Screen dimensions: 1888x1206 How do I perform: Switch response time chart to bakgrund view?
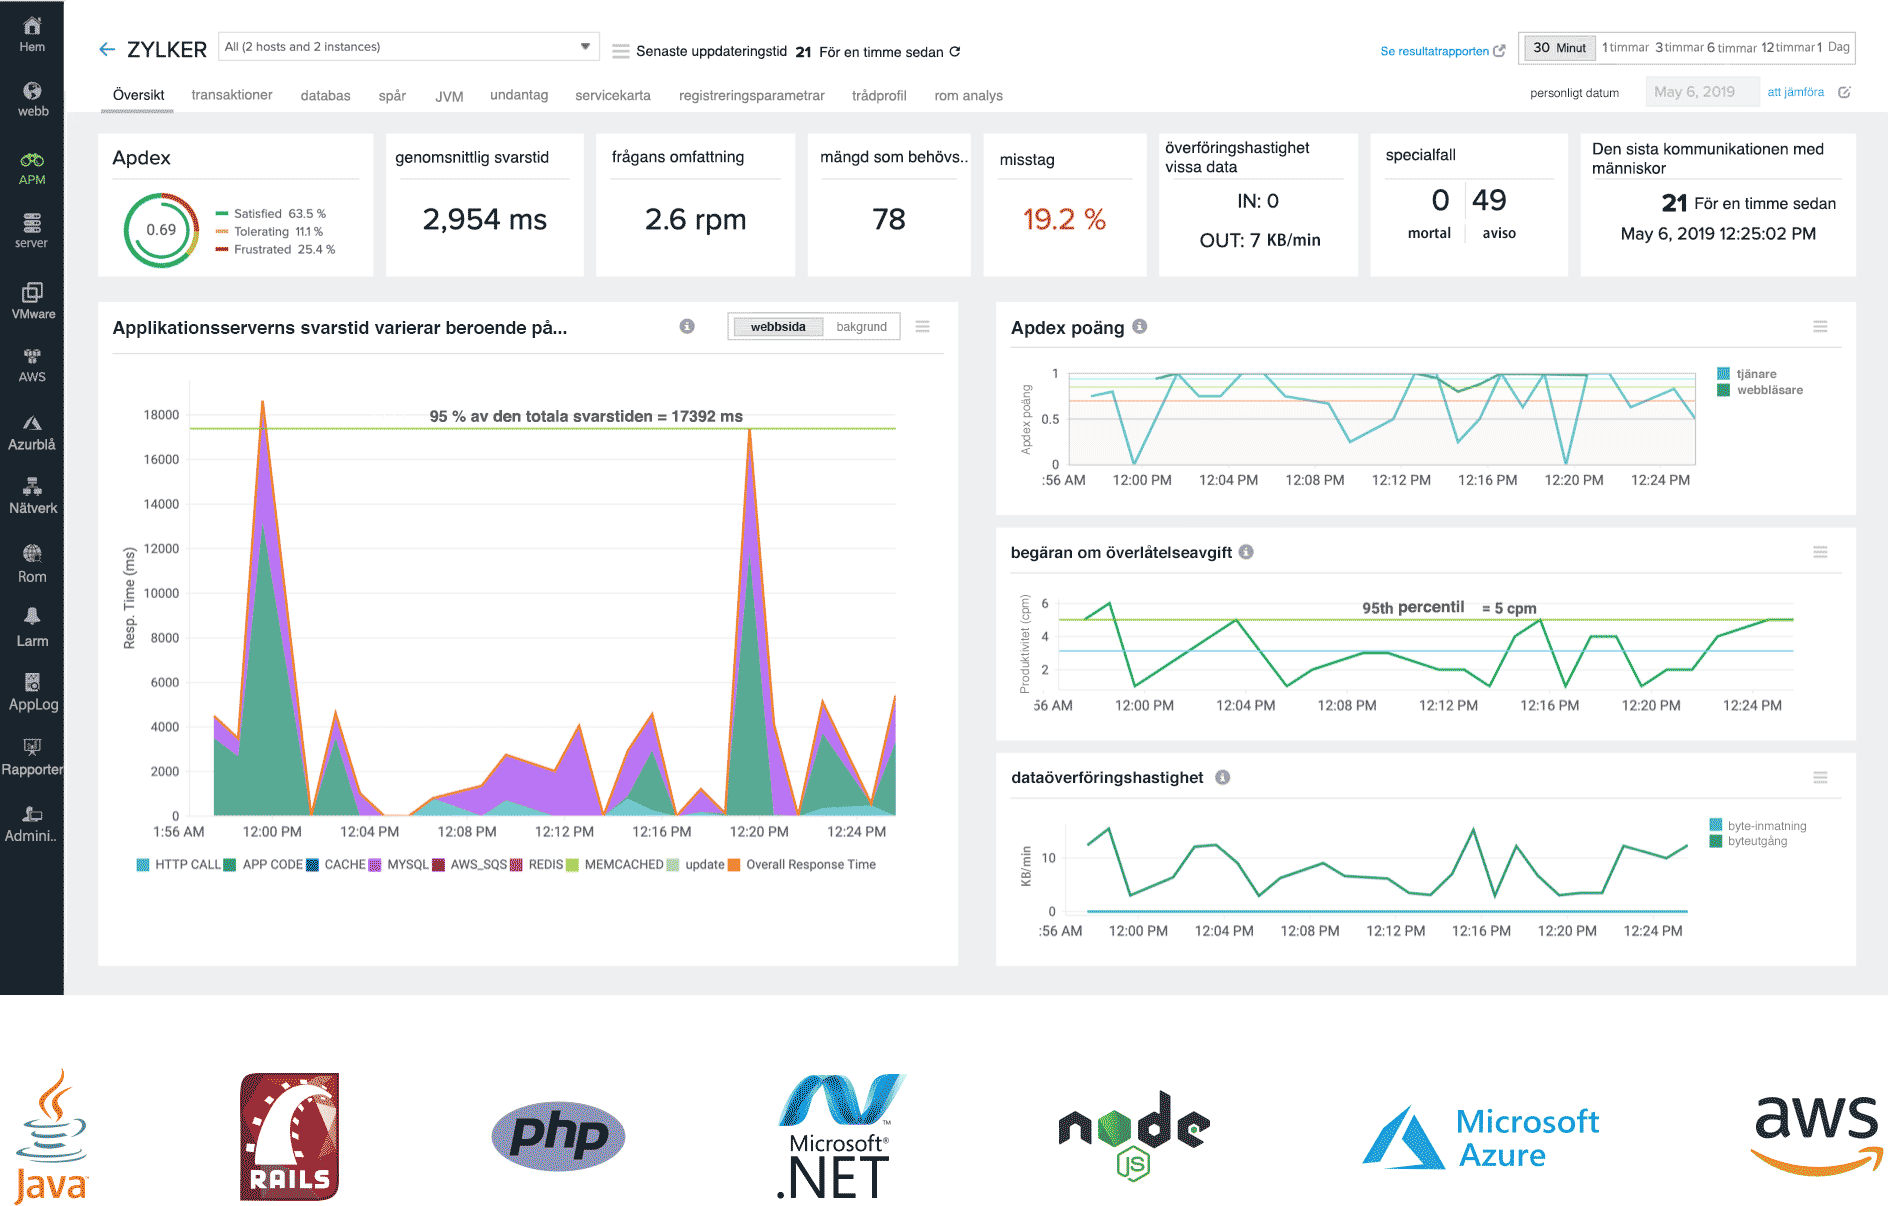[x=861, y=326]
